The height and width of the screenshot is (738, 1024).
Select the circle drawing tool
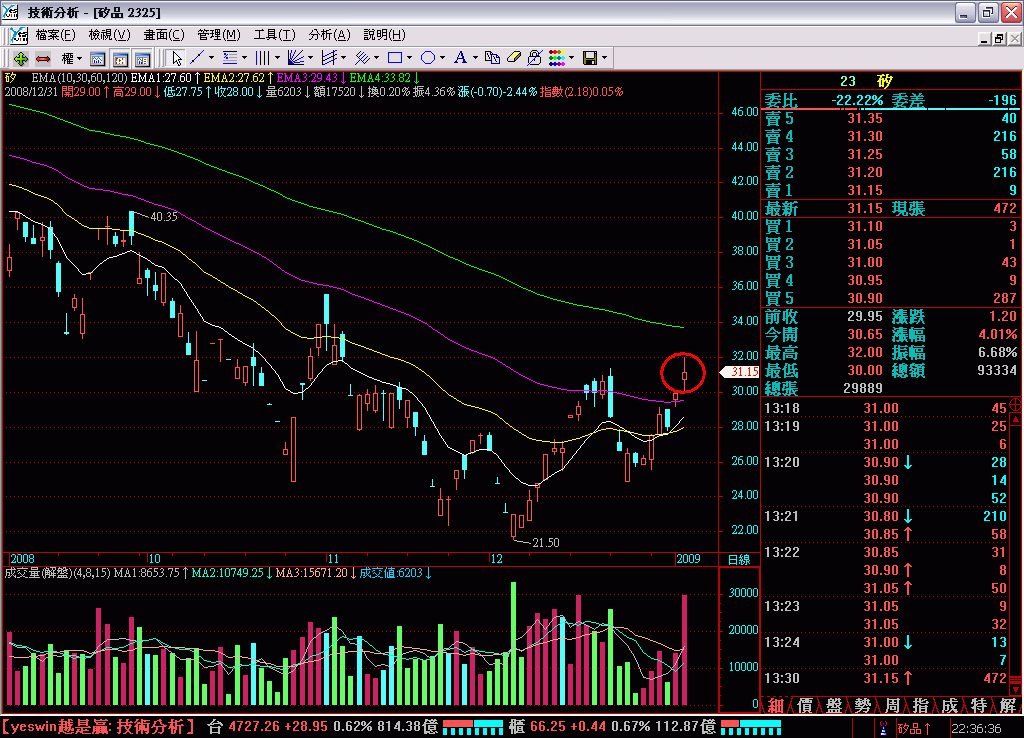pyautogui.click(x=428, y=59)
